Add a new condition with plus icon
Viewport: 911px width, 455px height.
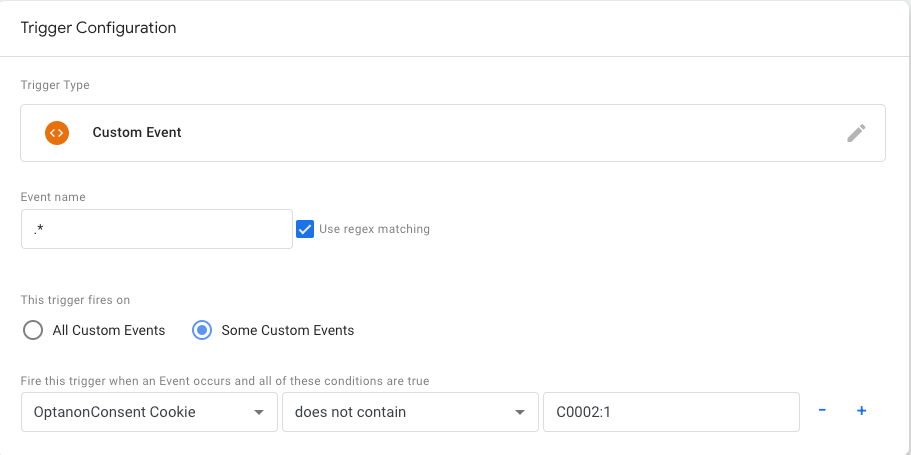point(861,411)
